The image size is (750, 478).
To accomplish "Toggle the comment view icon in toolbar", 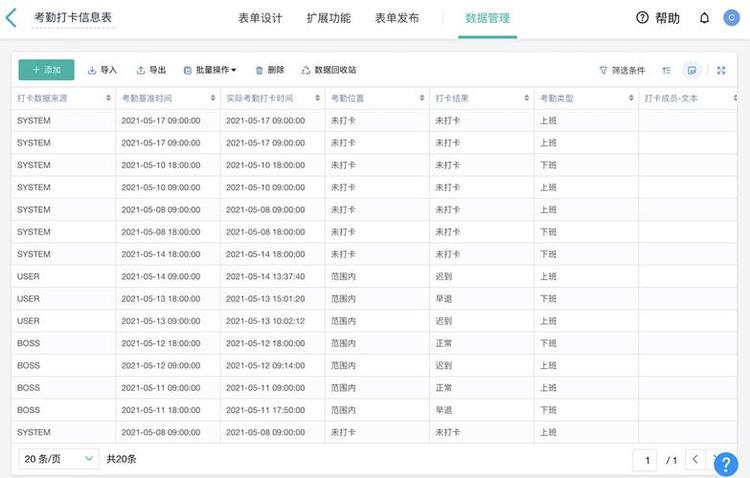I will click(x=692, y=70).
